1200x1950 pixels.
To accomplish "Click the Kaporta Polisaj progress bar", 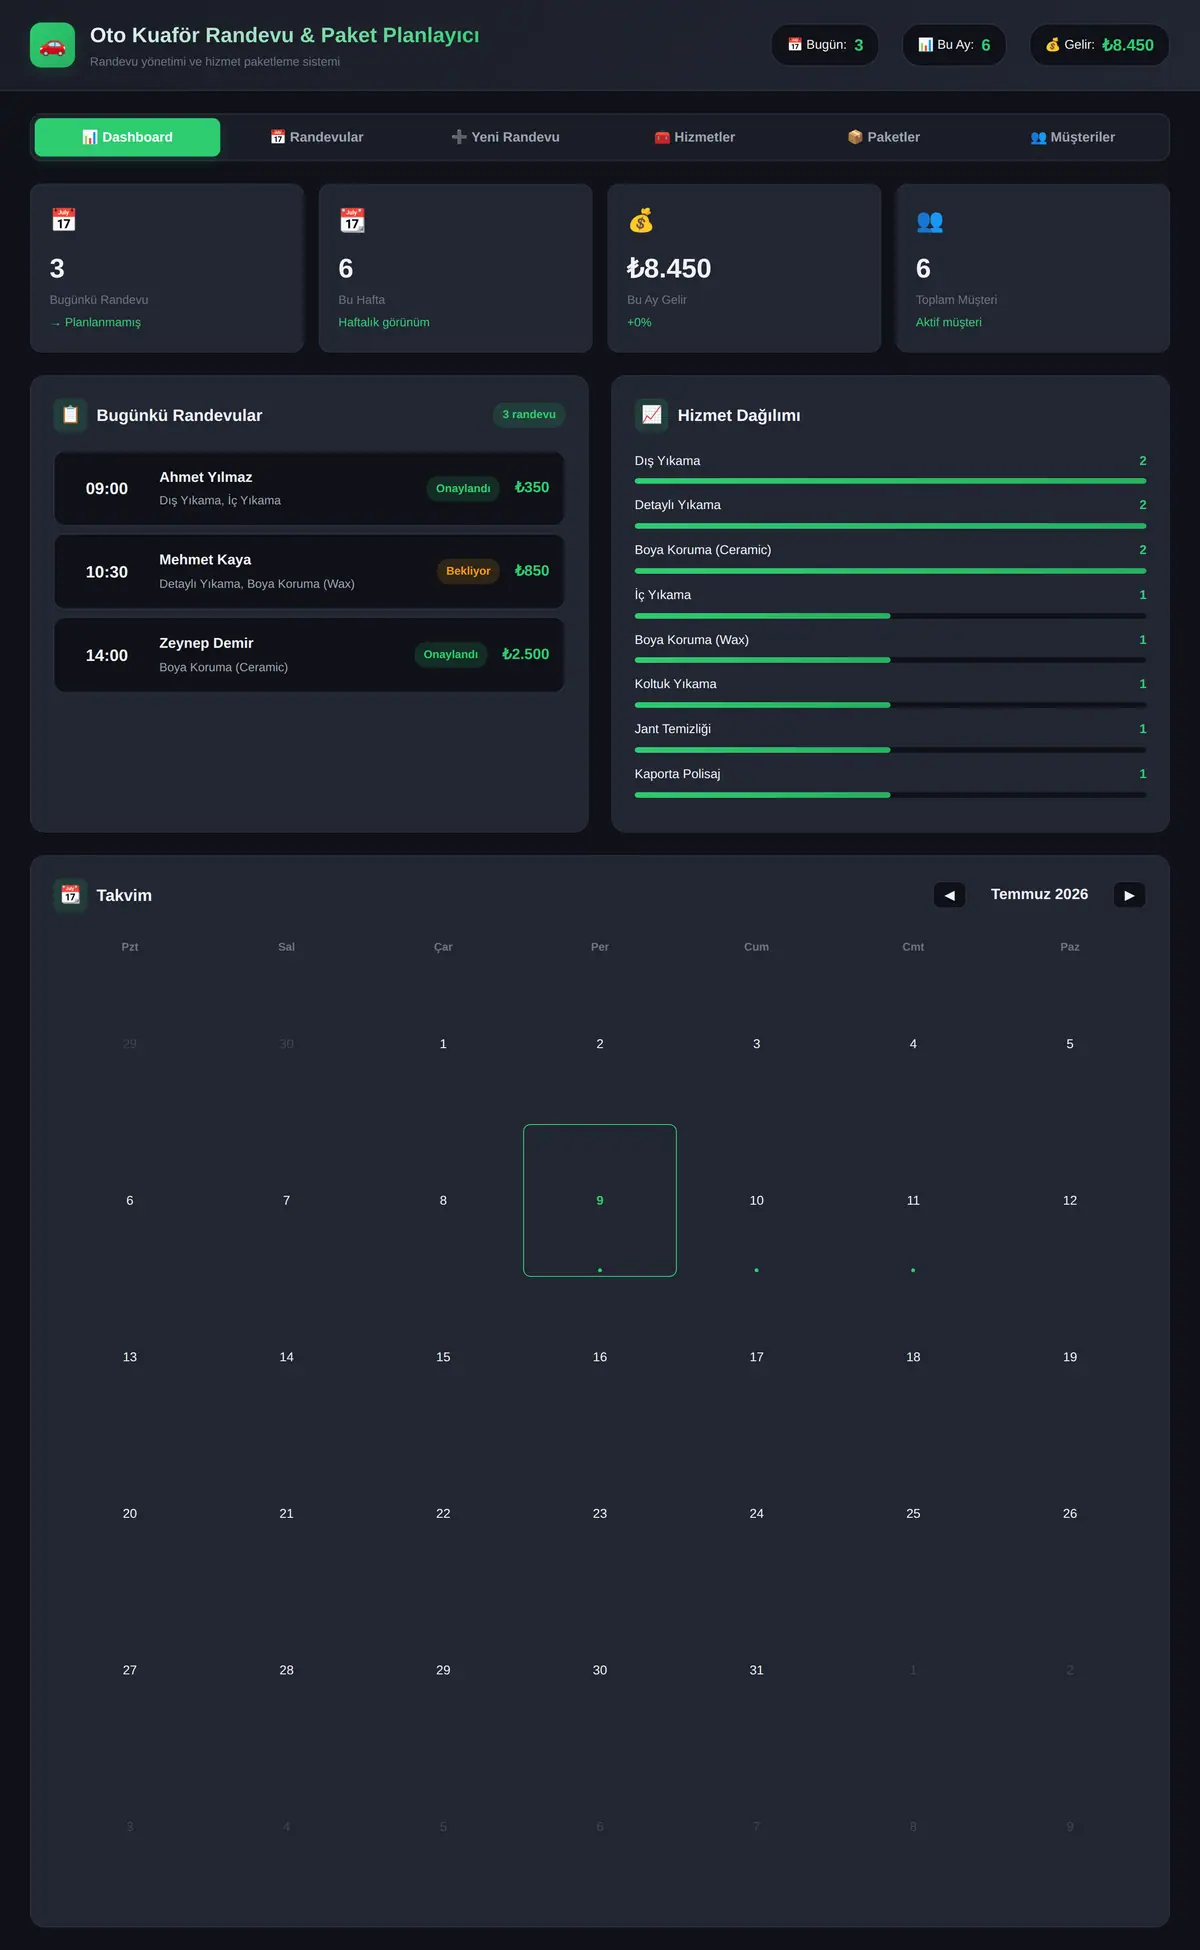I will click(890, 795).
